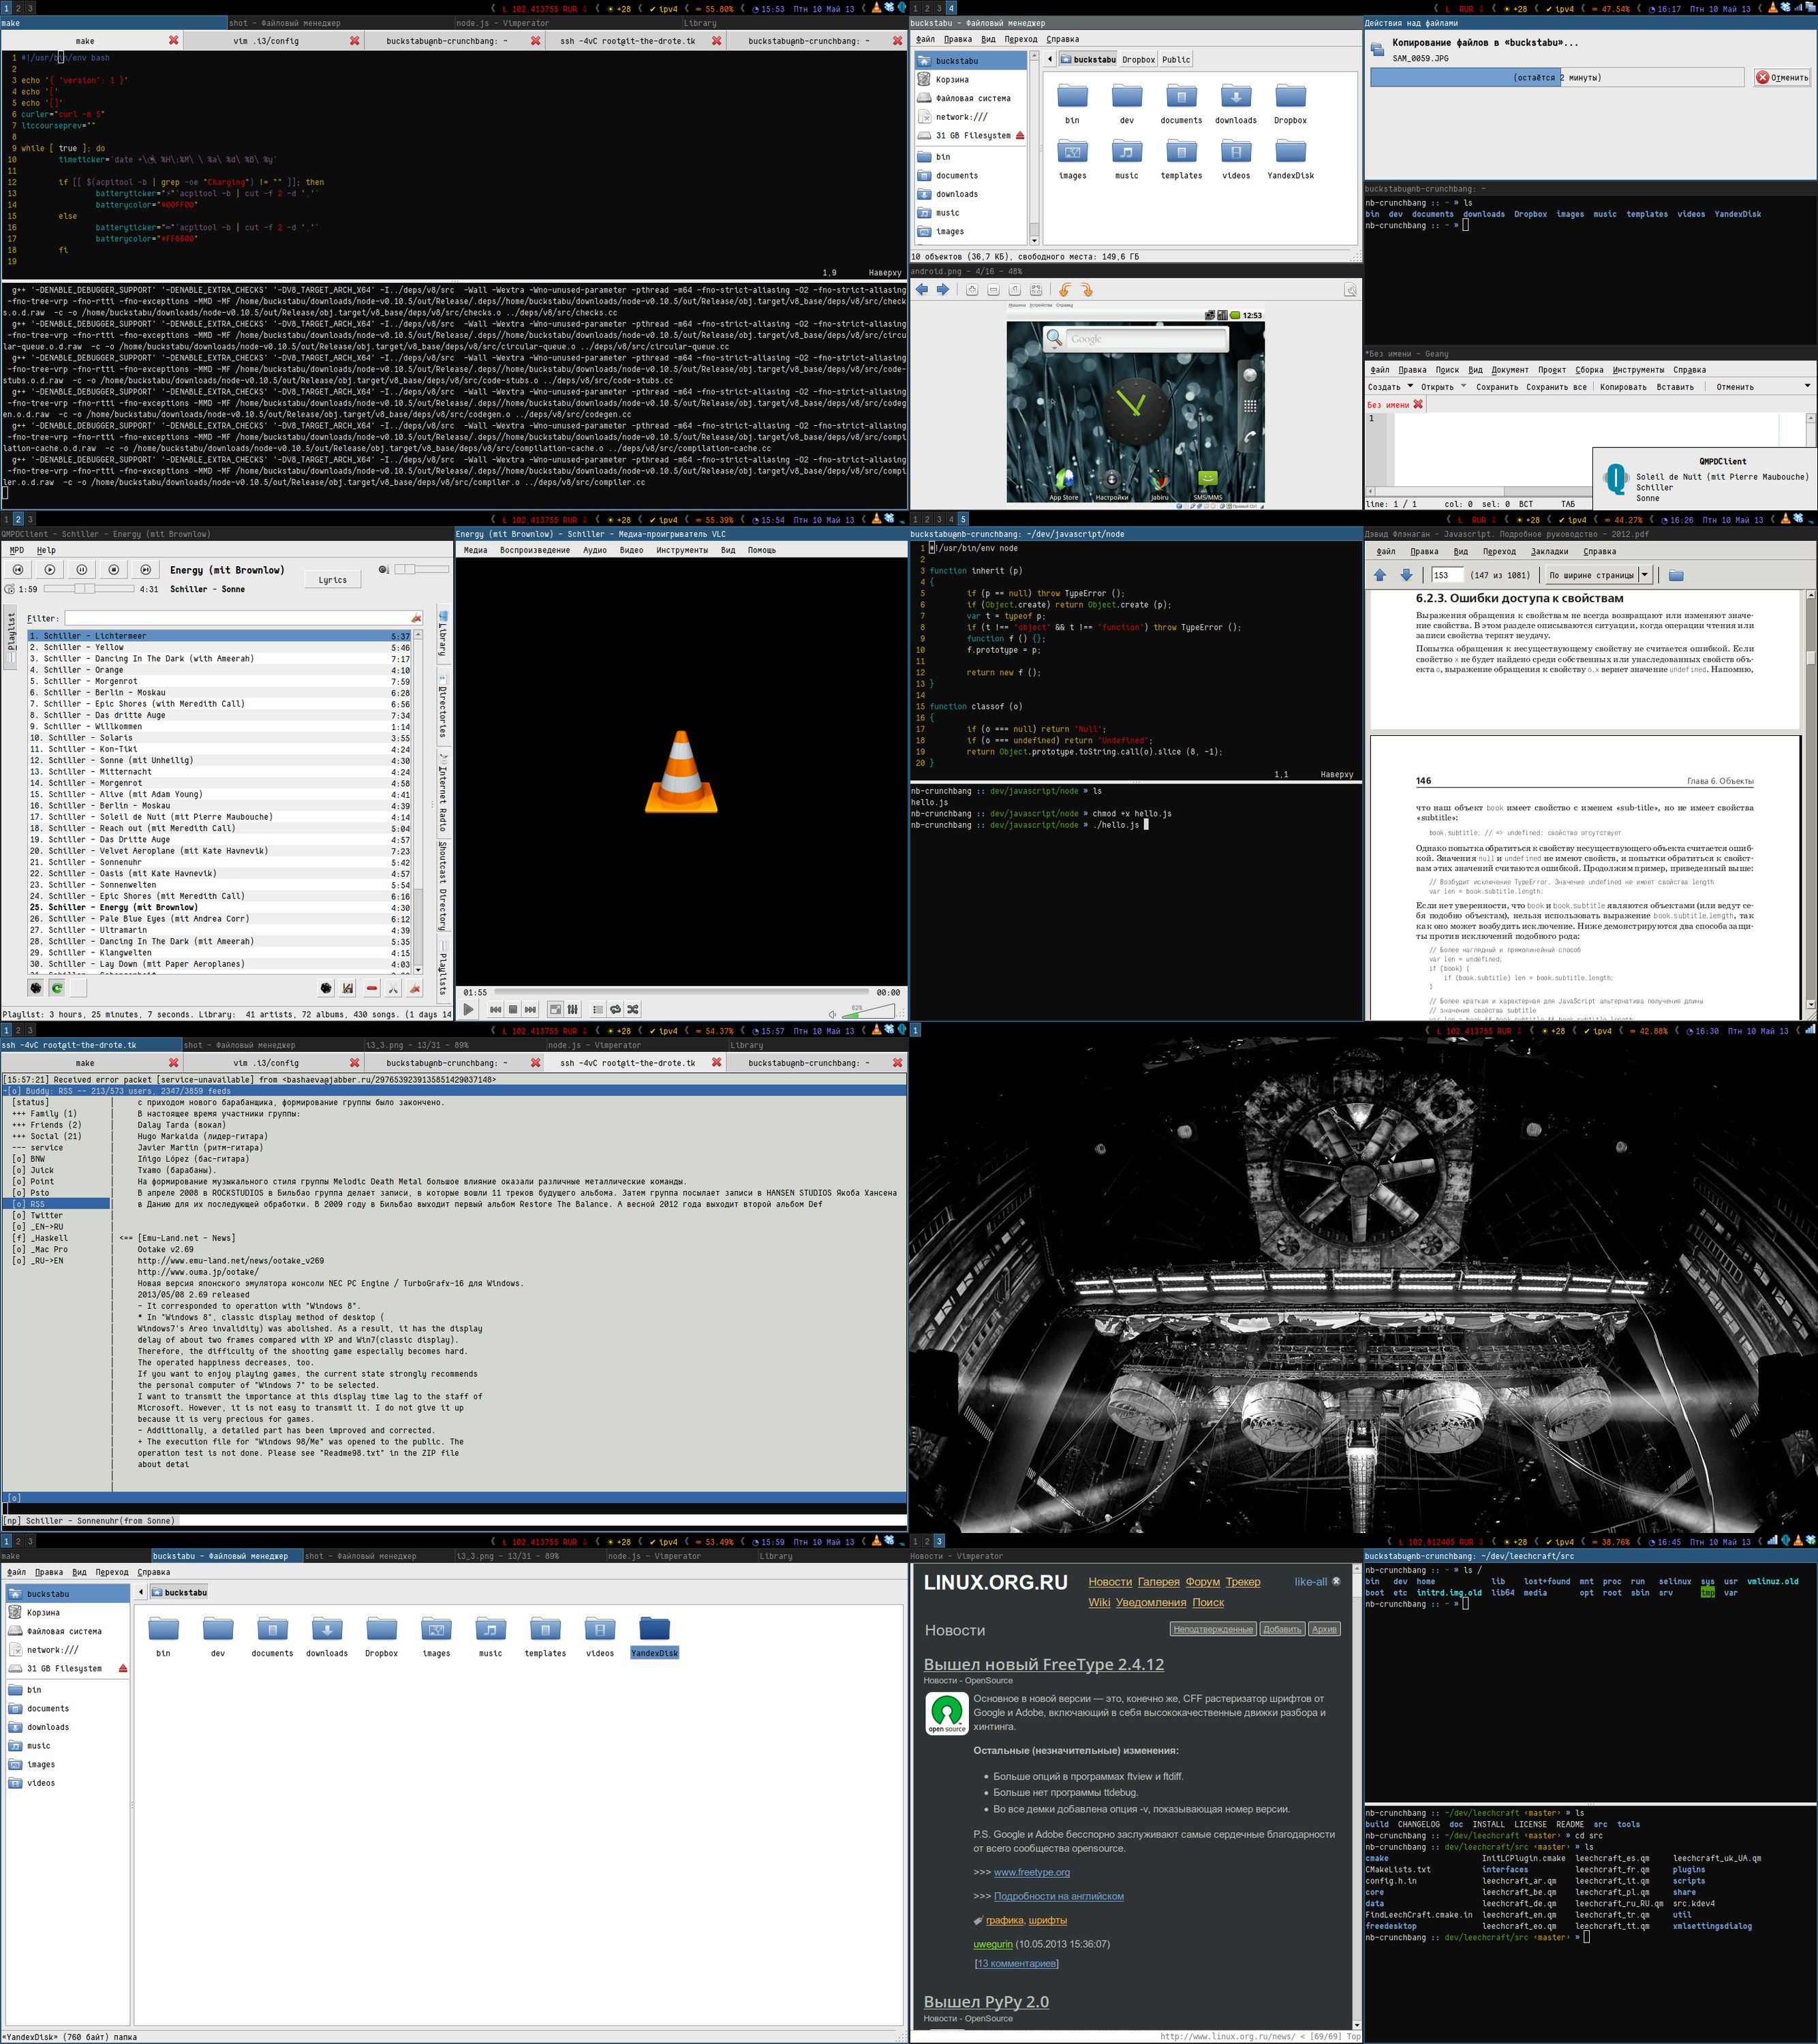
Task: Open the VLC Инструменты menu
Action: (682, 550)
